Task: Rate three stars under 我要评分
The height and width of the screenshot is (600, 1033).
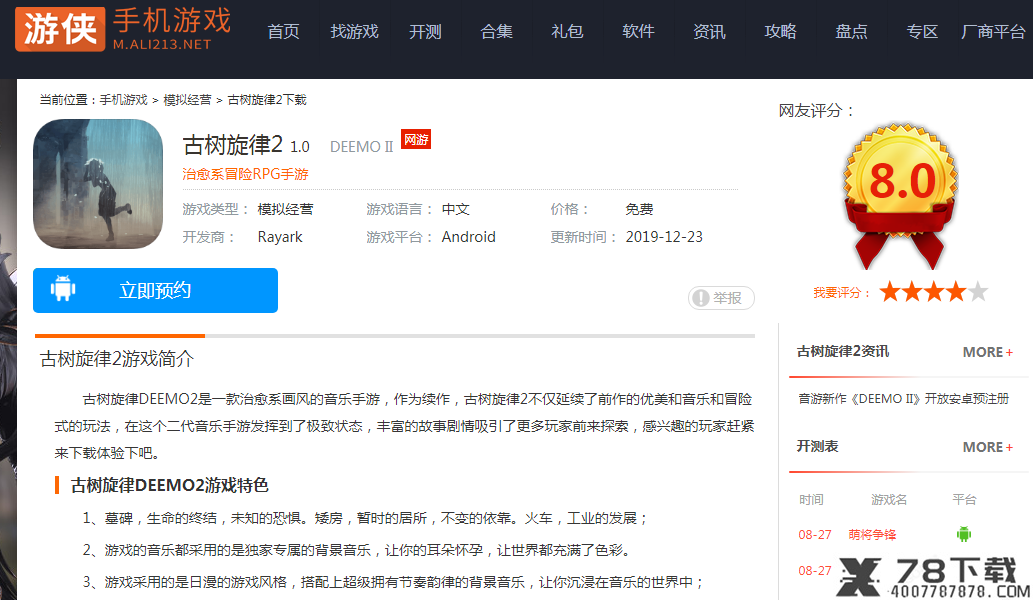Action: [x=934, y=291]
